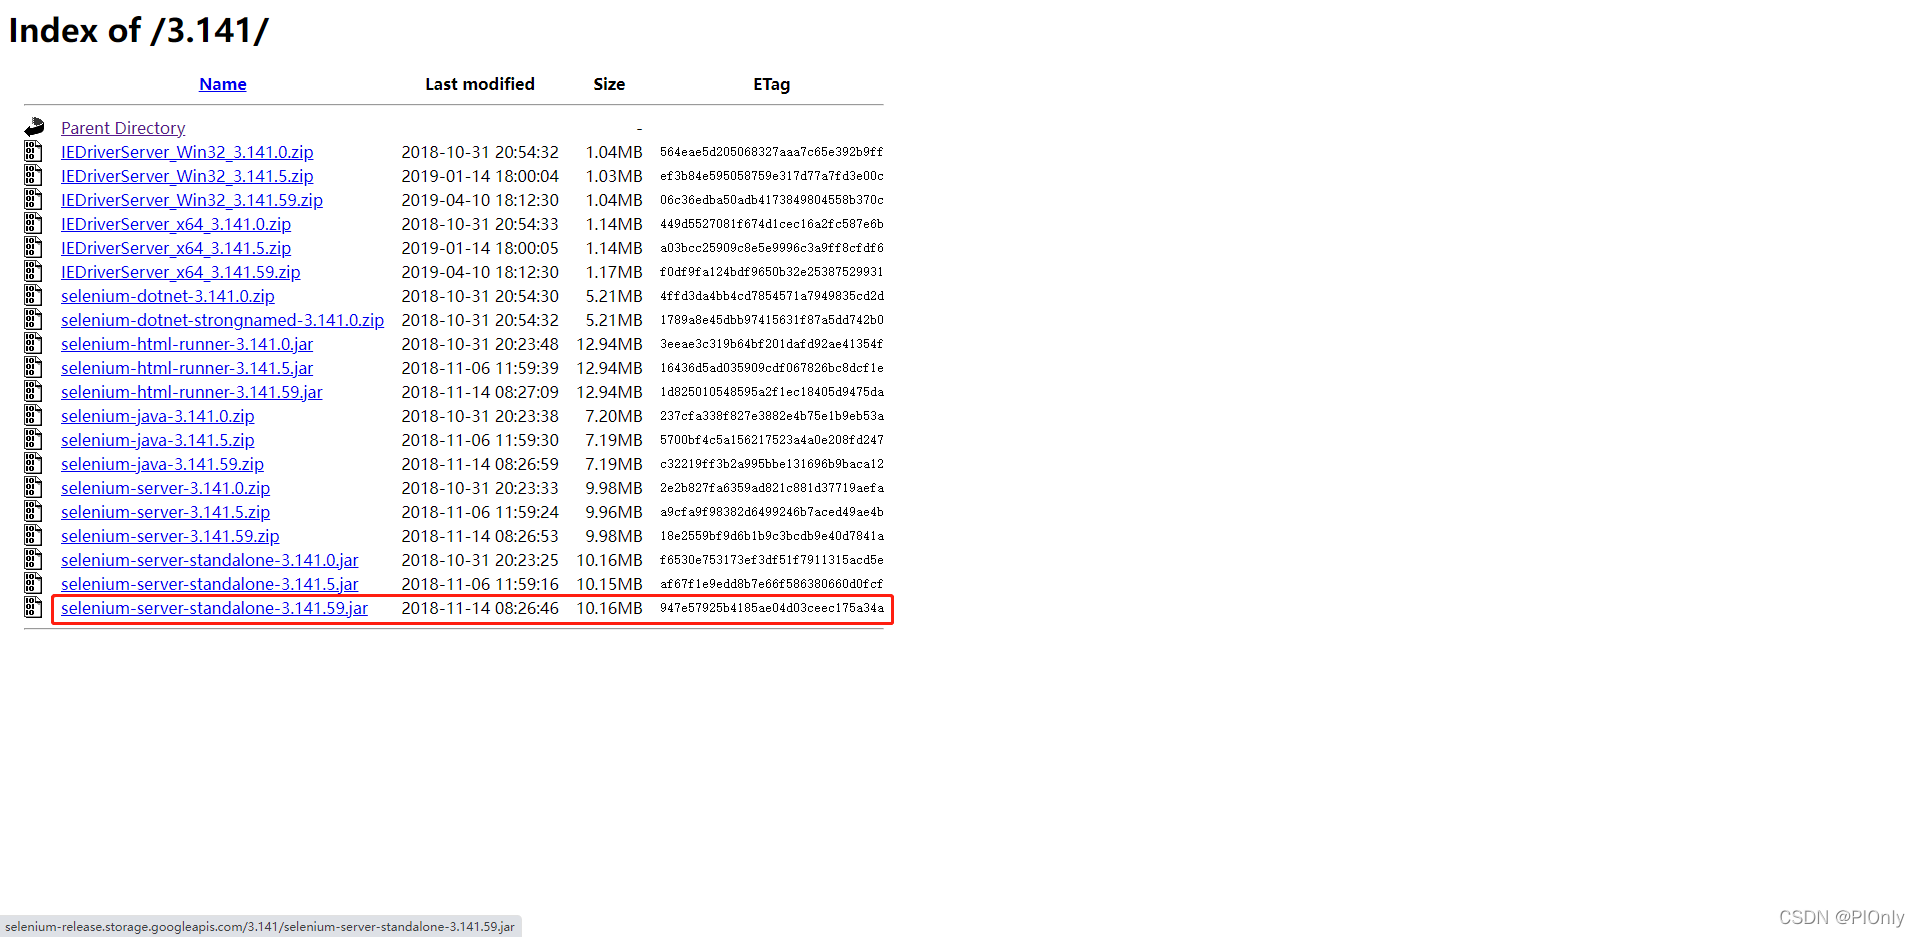Click the ETag column header
Viewport: 1920px width, 937px height.
click(x=772, y=84)
